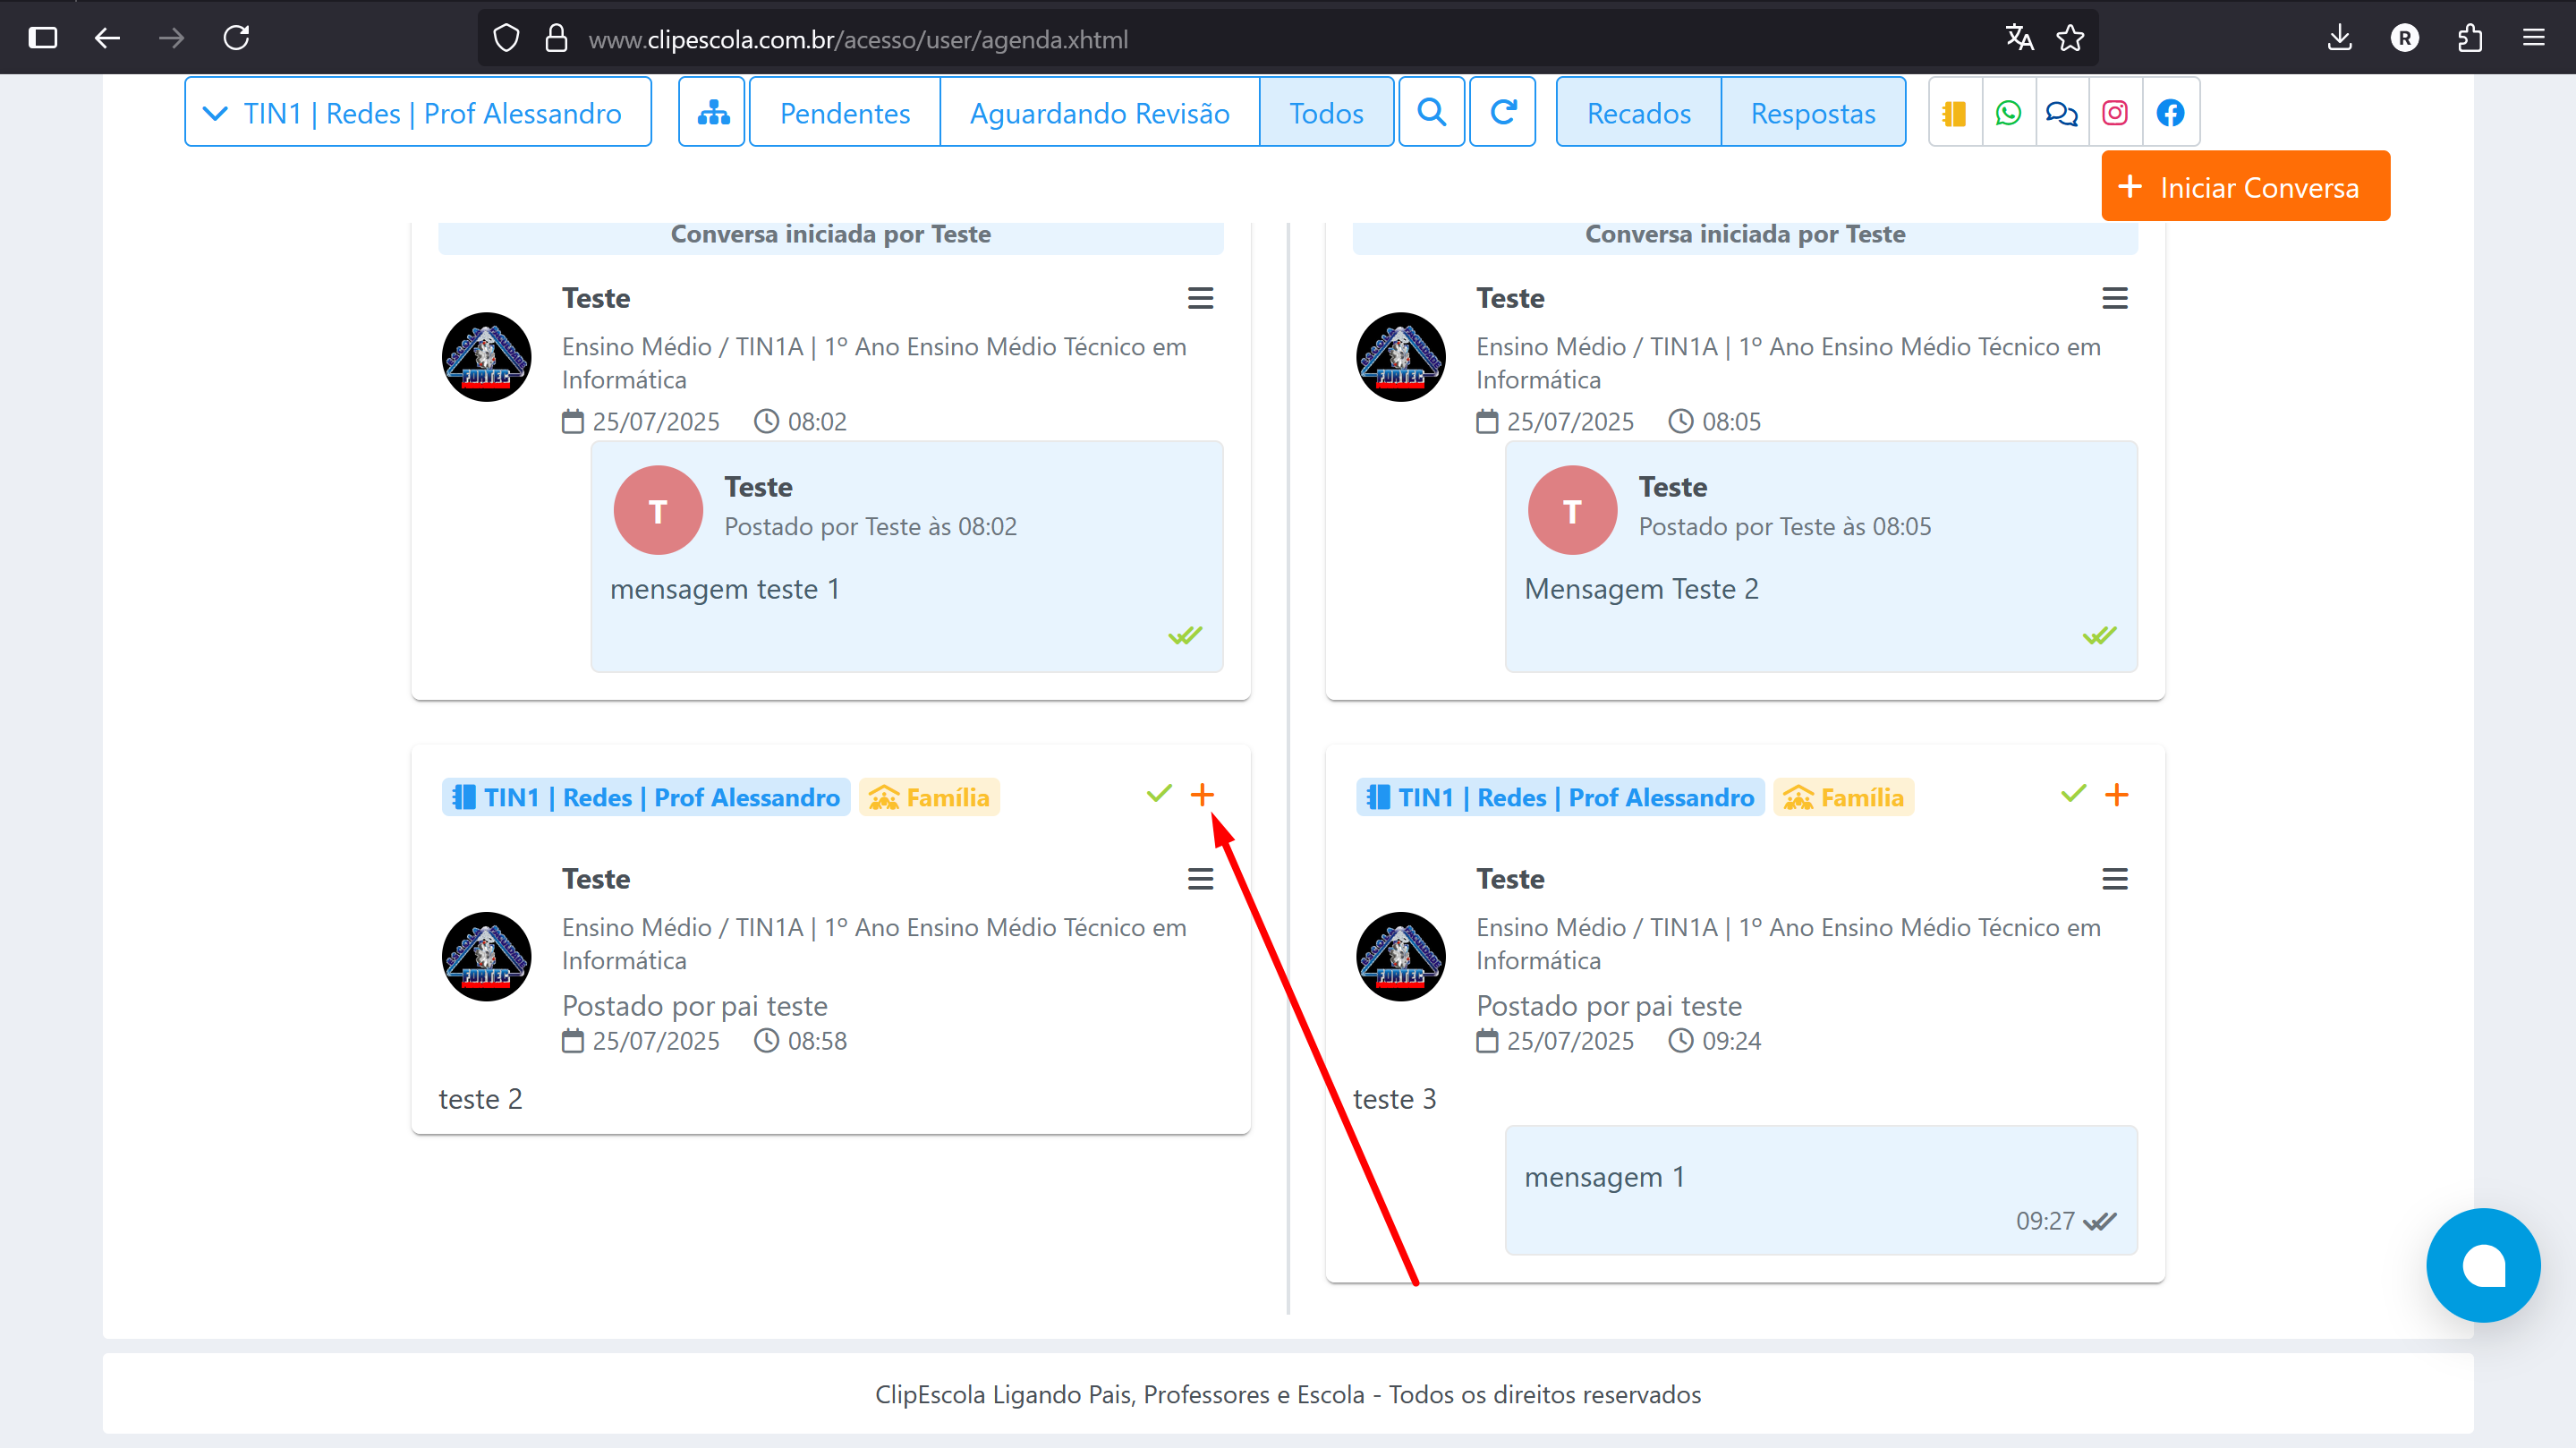
Task: Open hamburger menu on mensagem teste 1 card
Action: (x=1200, y=298)
